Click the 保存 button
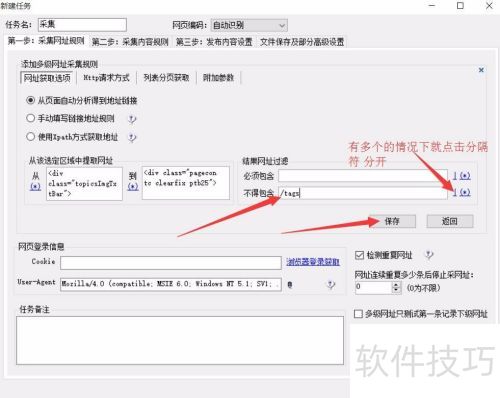This screenshot has width=500, height=398. point(392,221)
